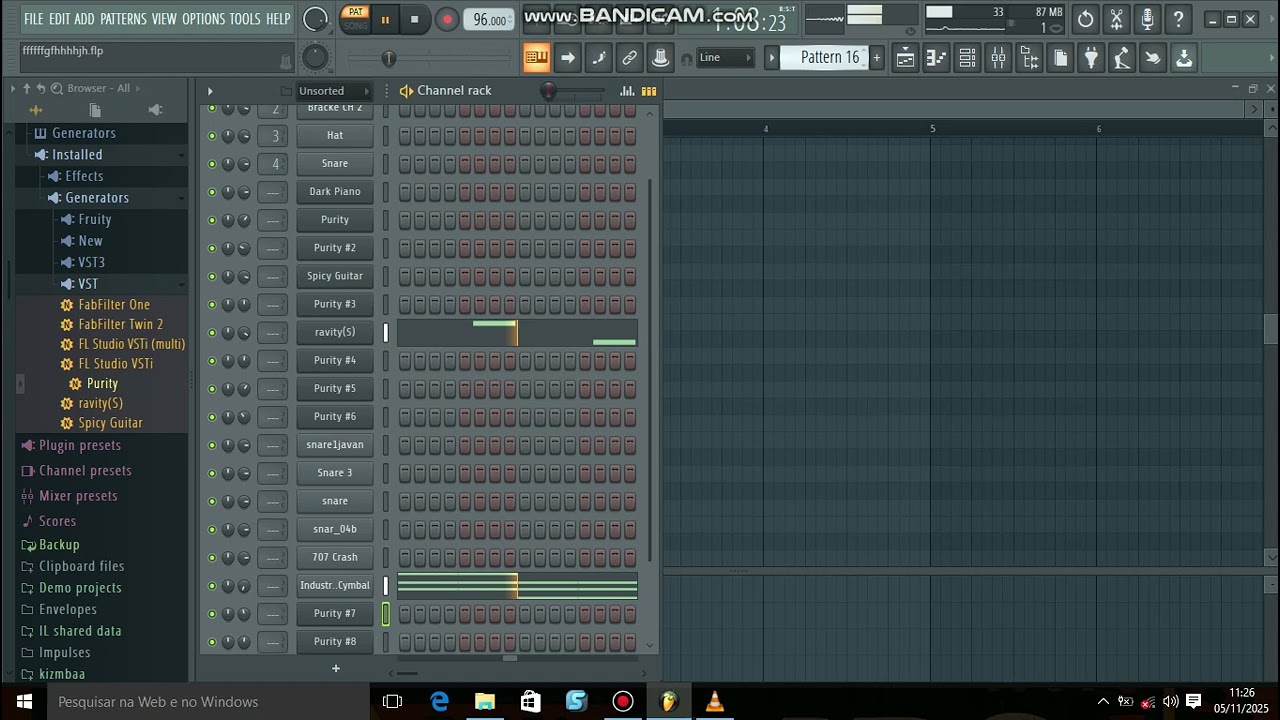The width and height of the screenshot is (1280, 720).
Task: Click the undo history circular arrow icon
Action: pos(1086,19)
